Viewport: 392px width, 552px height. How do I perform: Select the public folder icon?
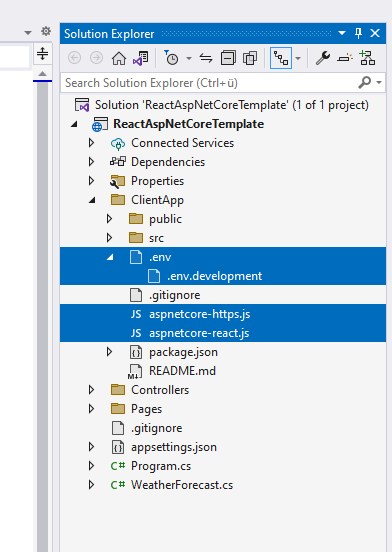click(136, 219)
